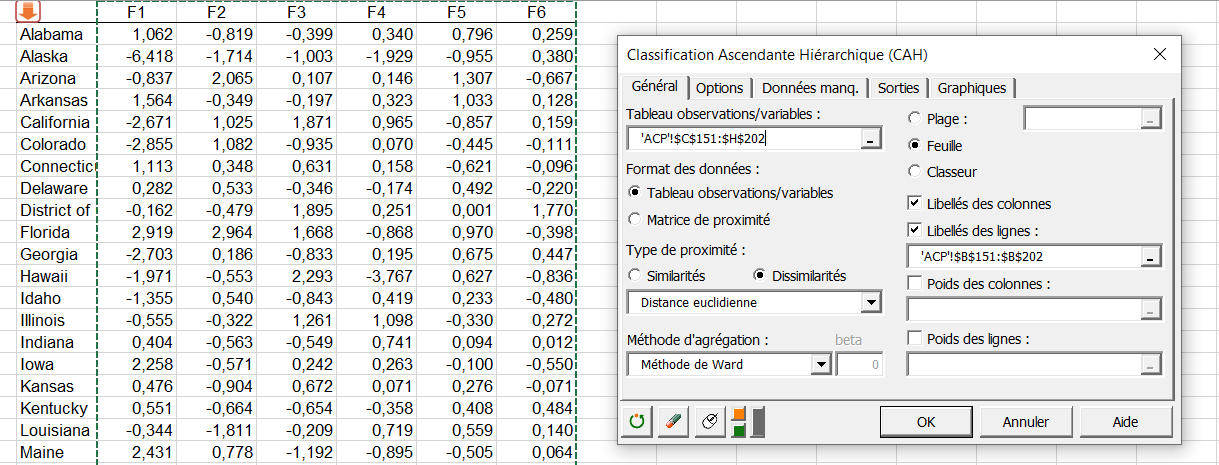Switch to the Options tab

click(x=719, y=88)
